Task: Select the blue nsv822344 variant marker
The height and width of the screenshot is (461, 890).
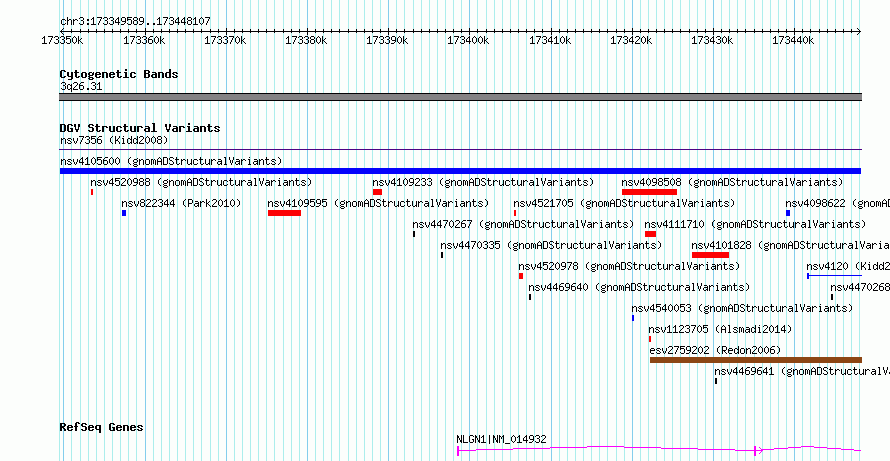Action: [x=124, y=213]
